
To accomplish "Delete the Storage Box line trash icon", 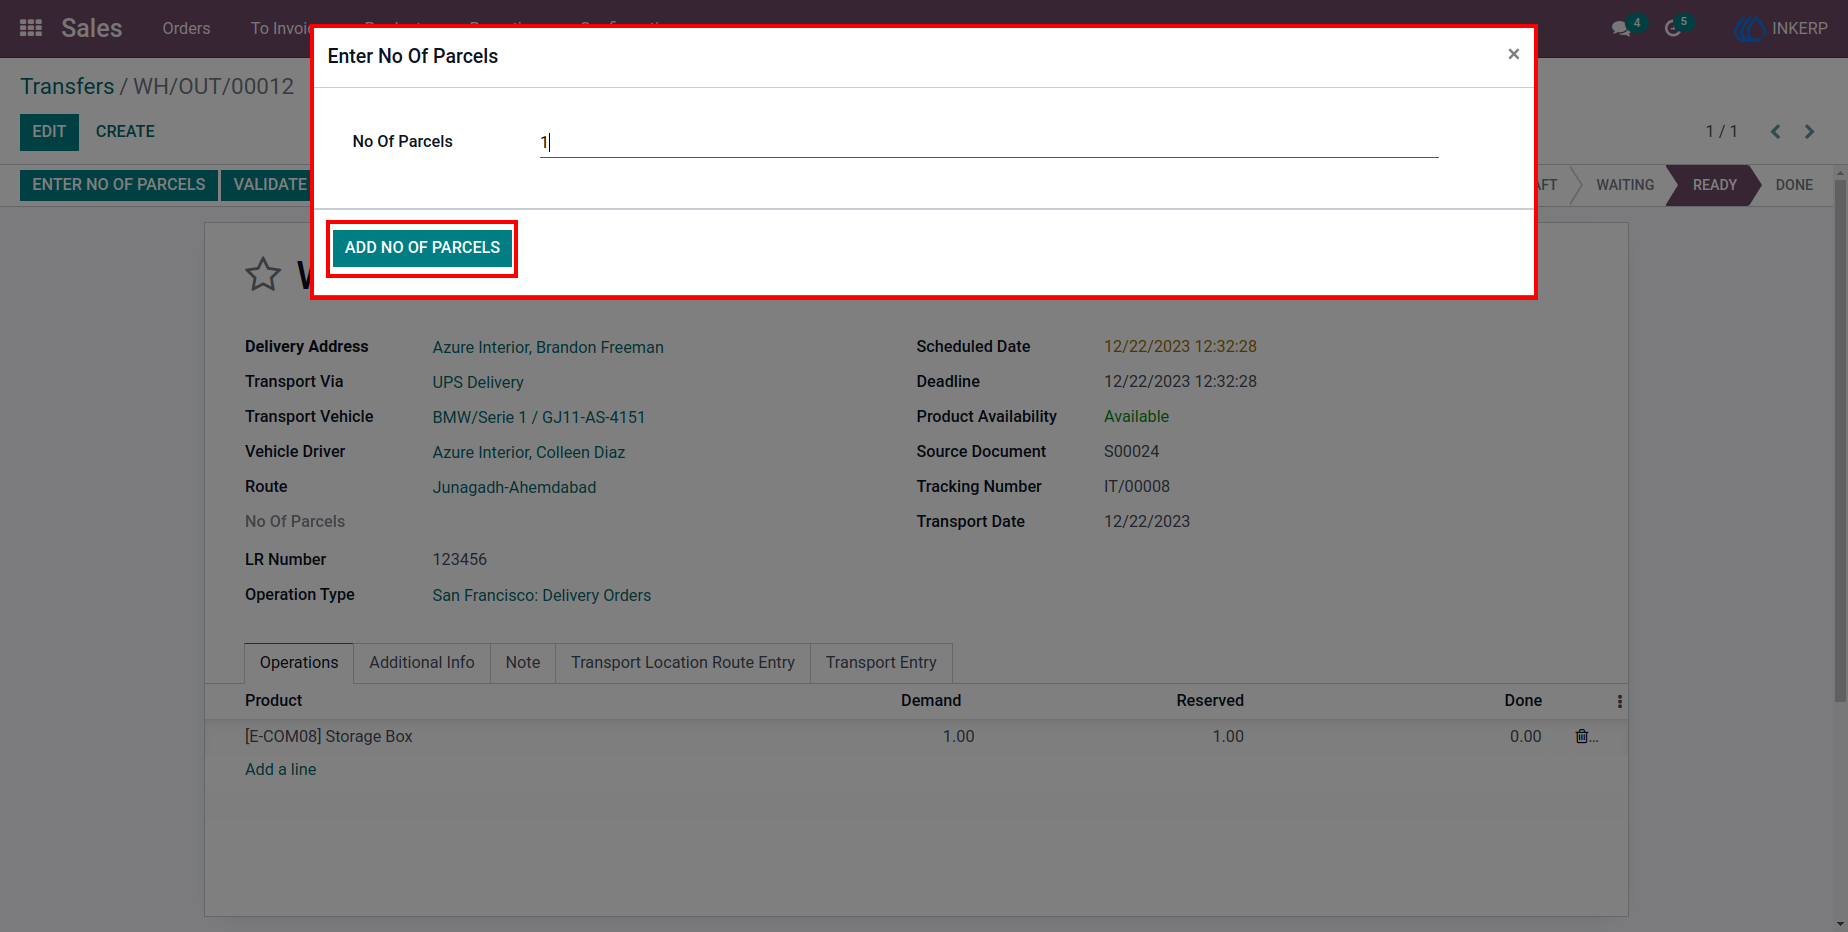I will (x=1582, y=736).
